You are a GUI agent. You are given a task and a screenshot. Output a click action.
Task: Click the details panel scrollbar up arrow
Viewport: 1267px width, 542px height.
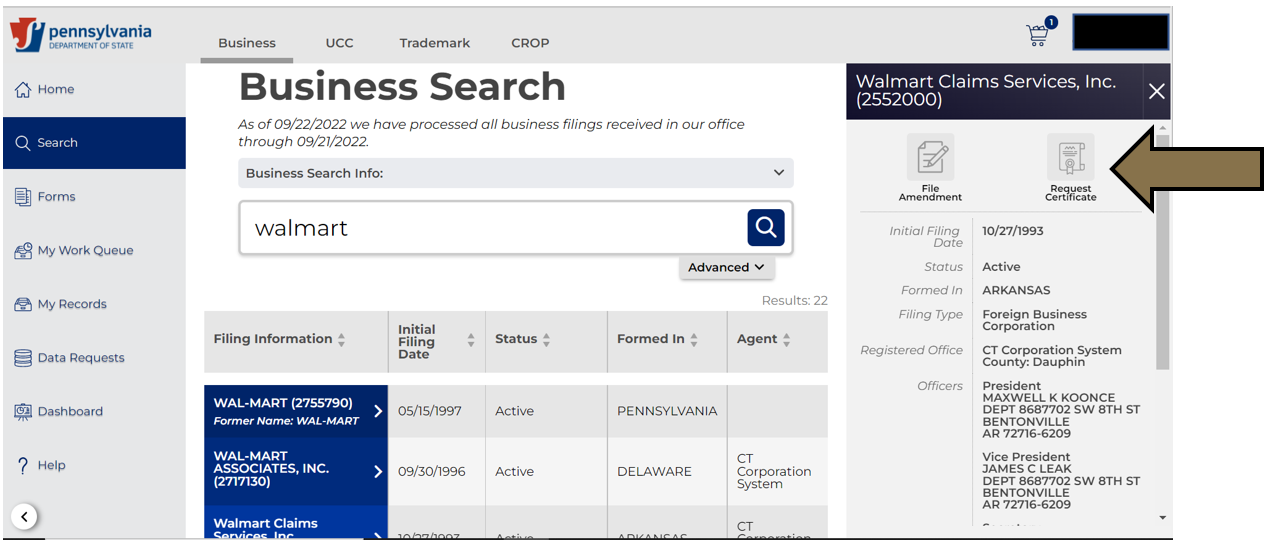tap(1162, 128)
